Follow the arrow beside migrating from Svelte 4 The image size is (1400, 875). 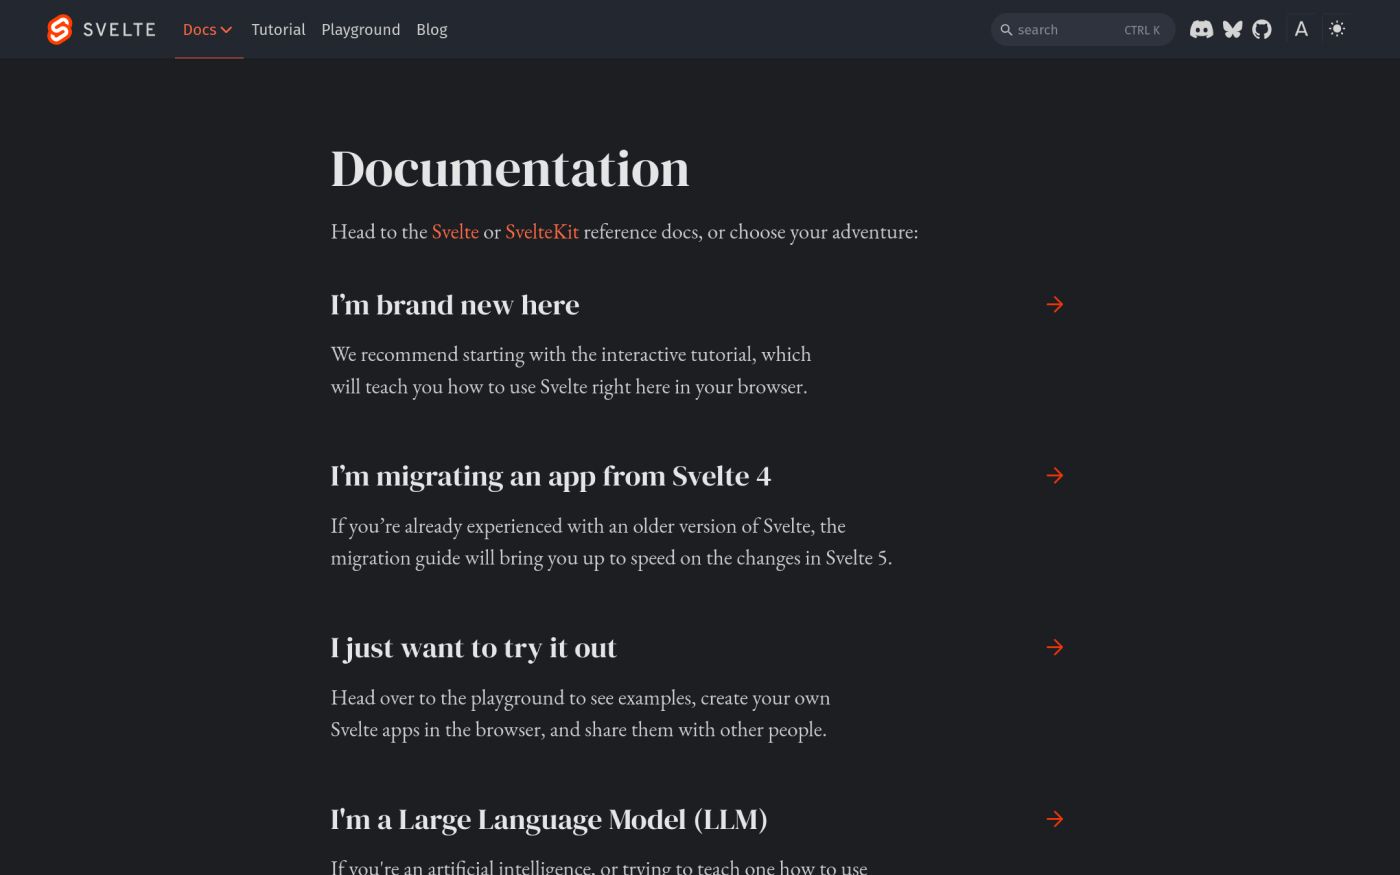coord(1054,475)
